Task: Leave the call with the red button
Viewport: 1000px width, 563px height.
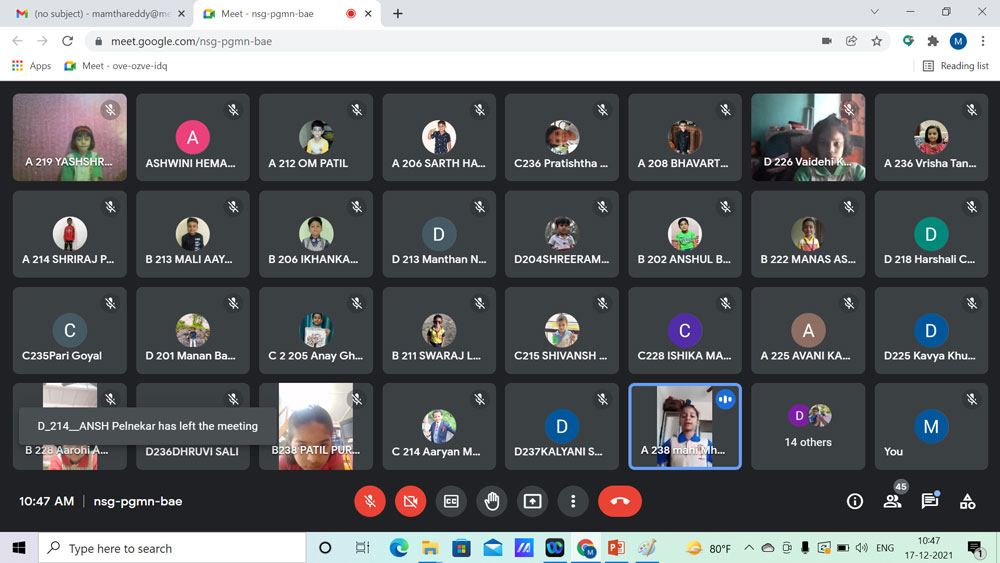Action: coord(619,501)
